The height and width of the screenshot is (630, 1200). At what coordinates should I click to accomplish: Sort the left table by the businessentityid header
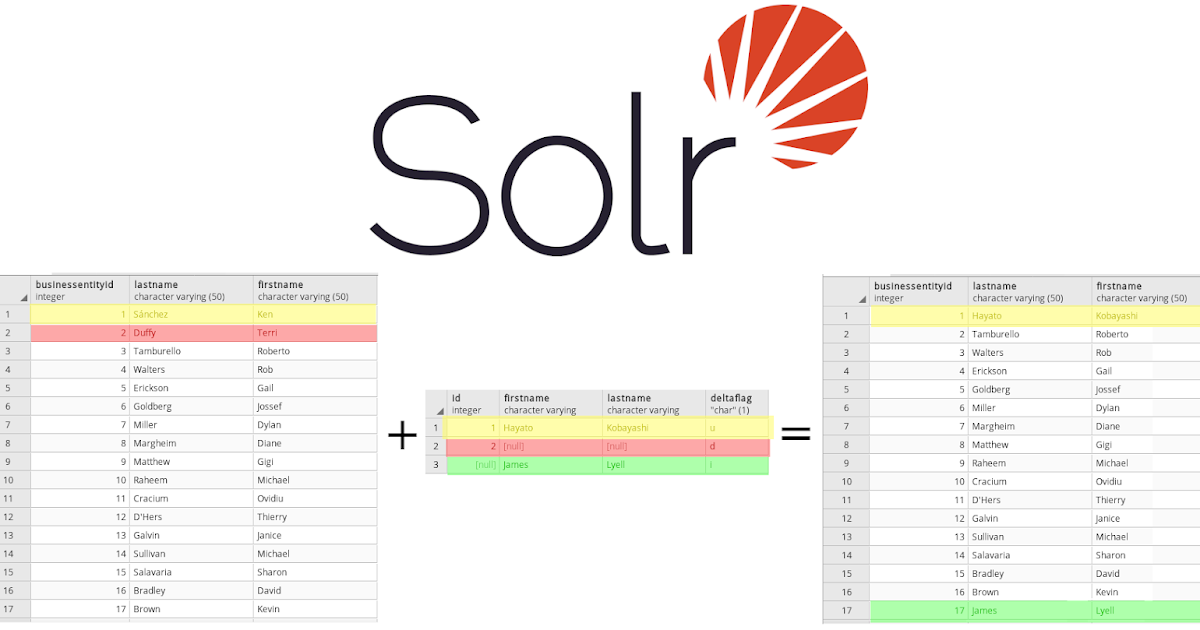tap(75, 288)
